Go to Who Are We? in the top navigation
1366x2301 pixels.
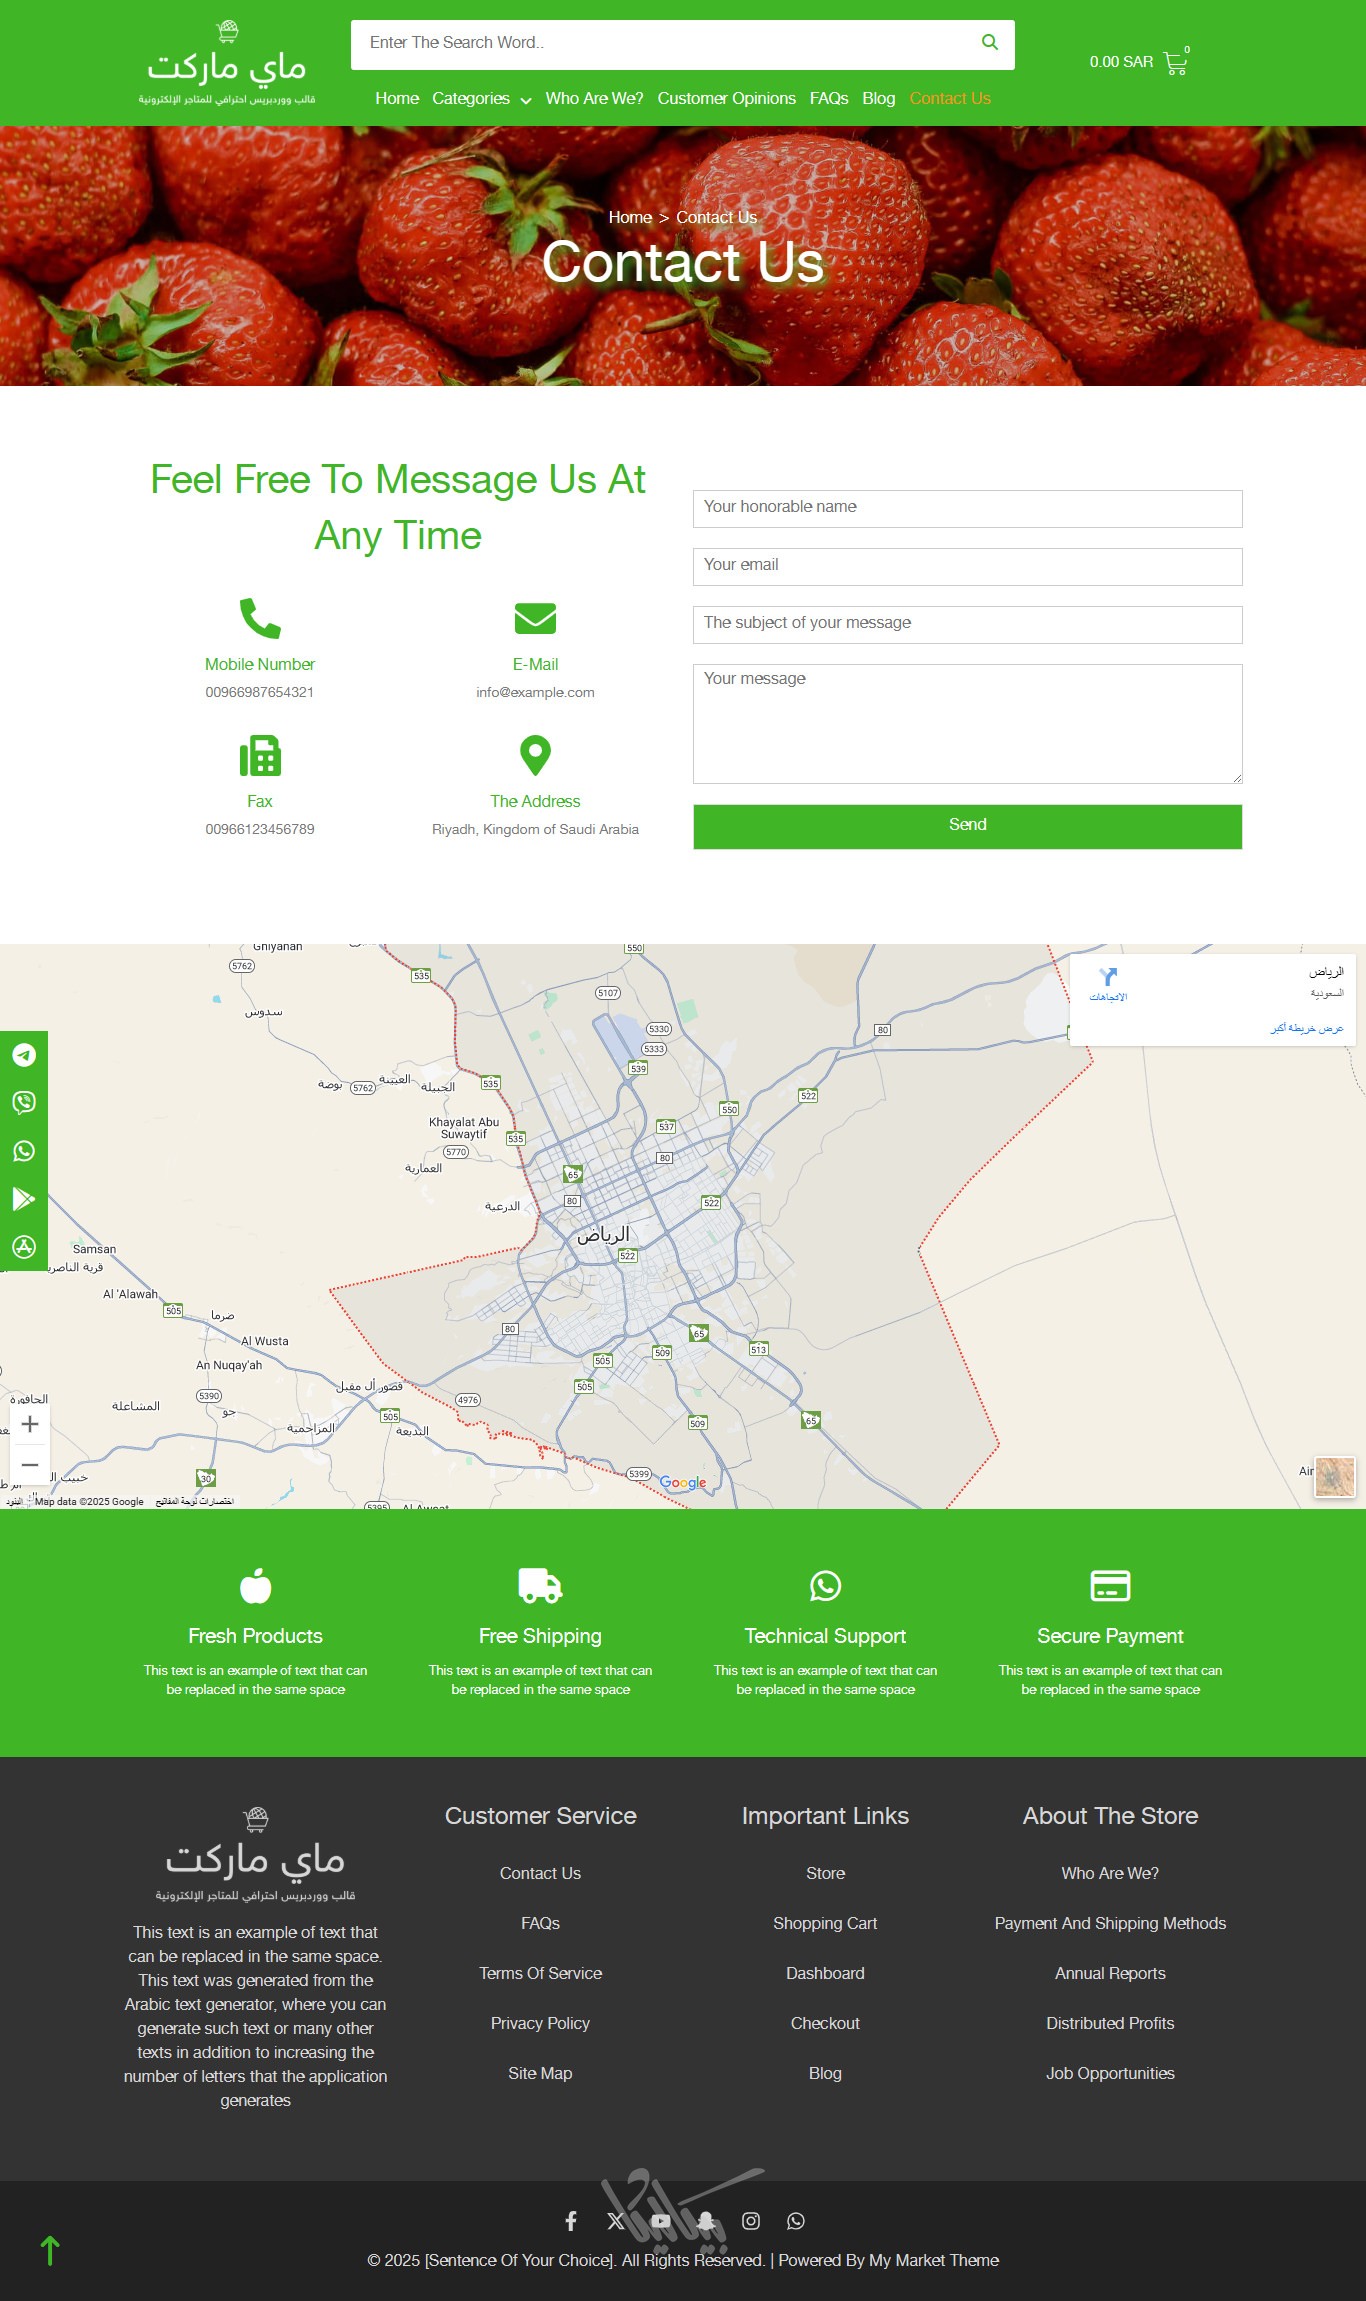594,99
